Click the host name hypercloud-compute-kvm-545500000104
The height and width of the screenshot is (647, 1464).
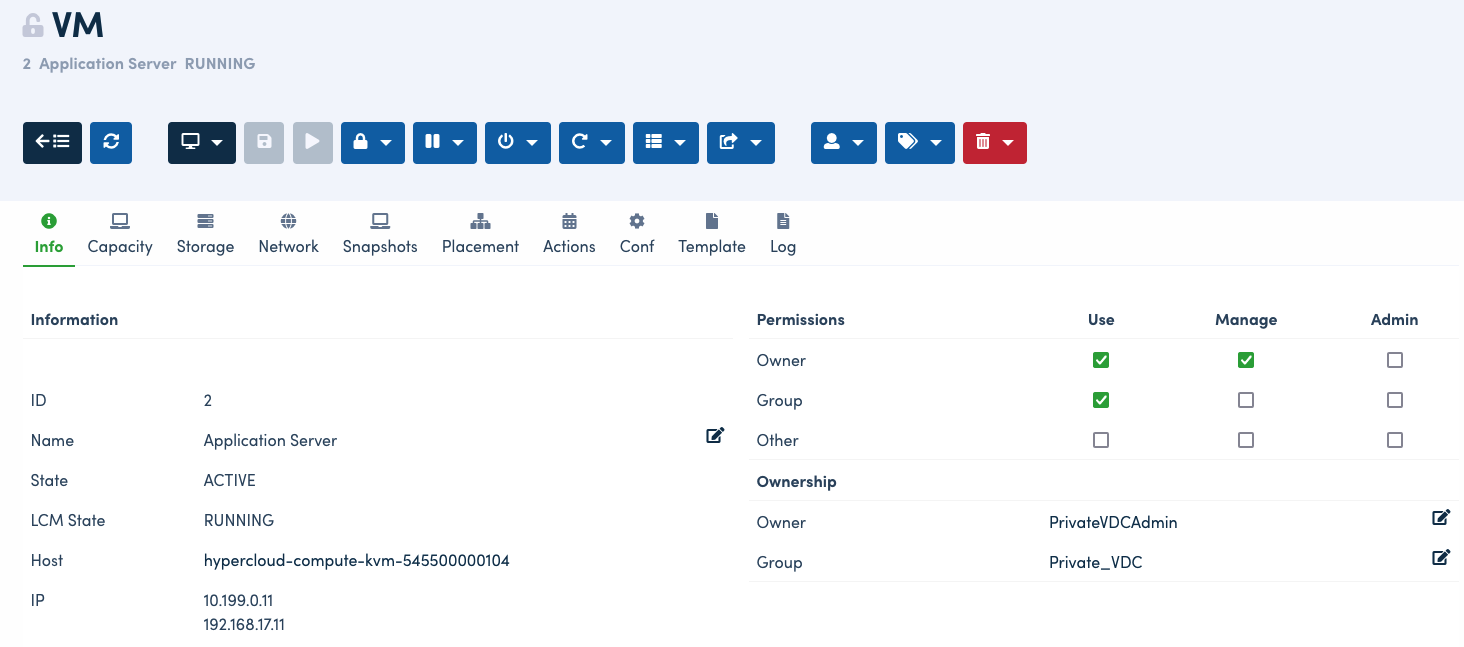point(356,561)
